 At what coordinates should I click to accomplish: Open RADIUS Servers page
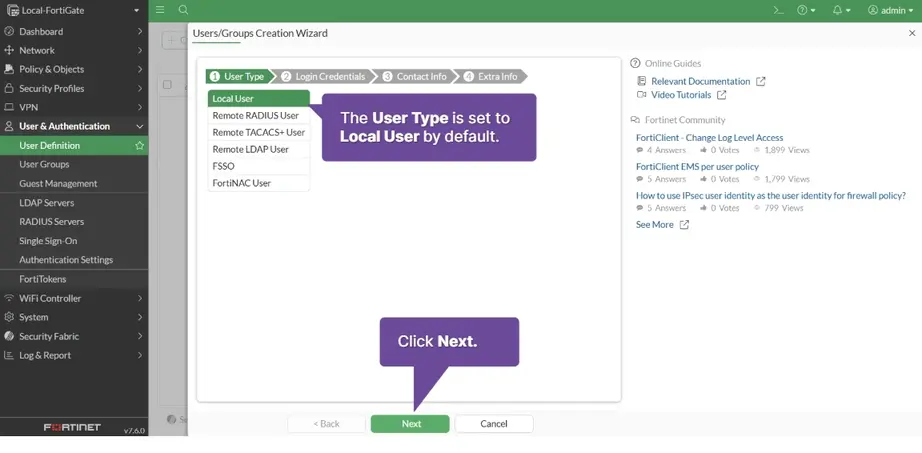pos(74,221)
